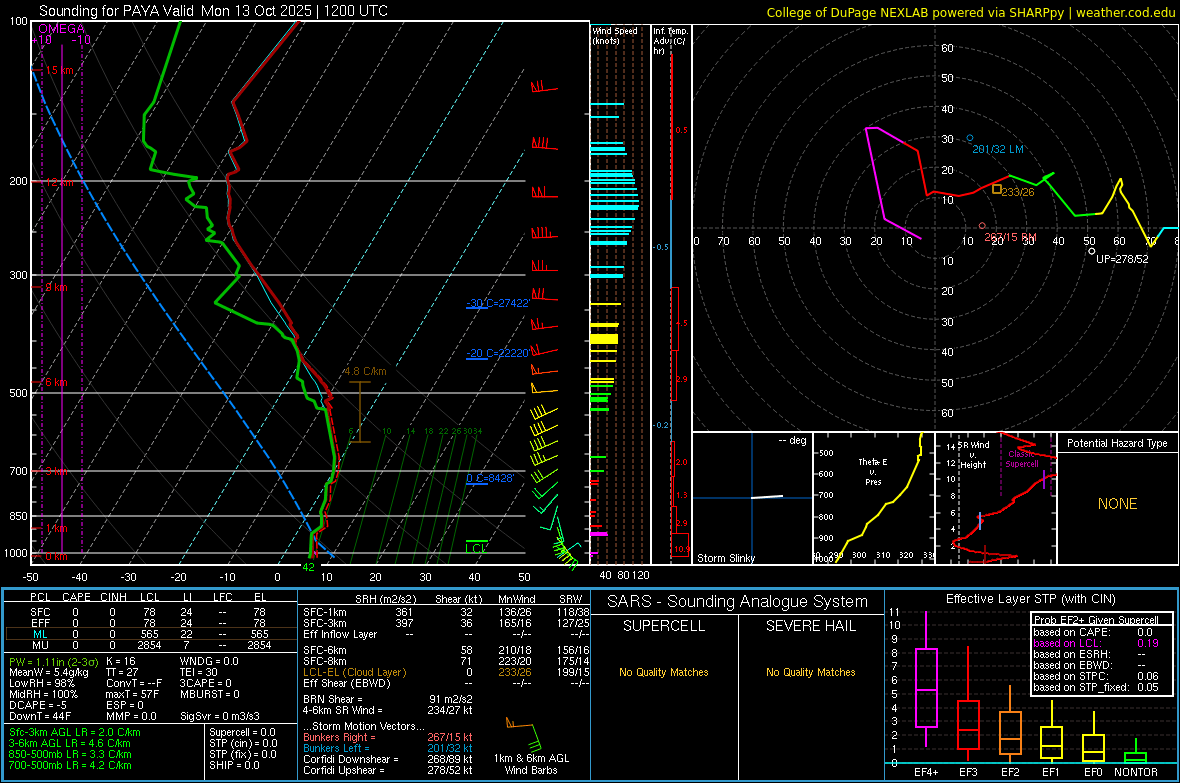The height and width of the screenshot is (783, 1180).
Task: Click the Effective Layer STP (with CIN) title
Action: point(1030,599)
